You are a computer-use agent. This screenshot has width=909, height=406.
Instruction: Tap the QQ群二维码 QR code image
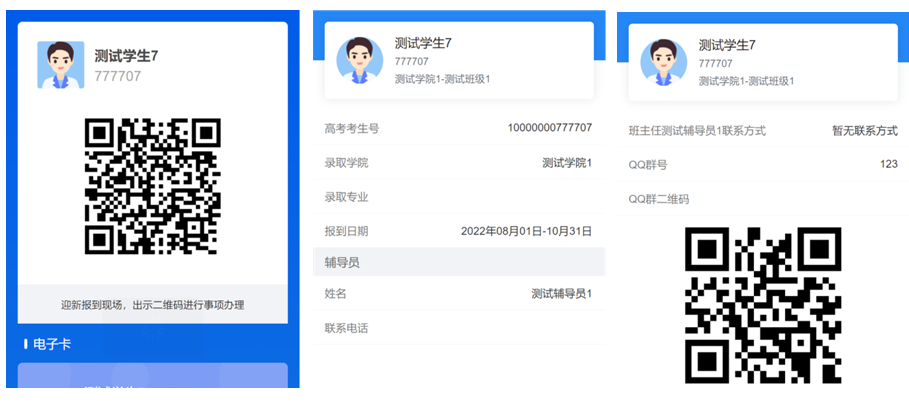(762, 305)
